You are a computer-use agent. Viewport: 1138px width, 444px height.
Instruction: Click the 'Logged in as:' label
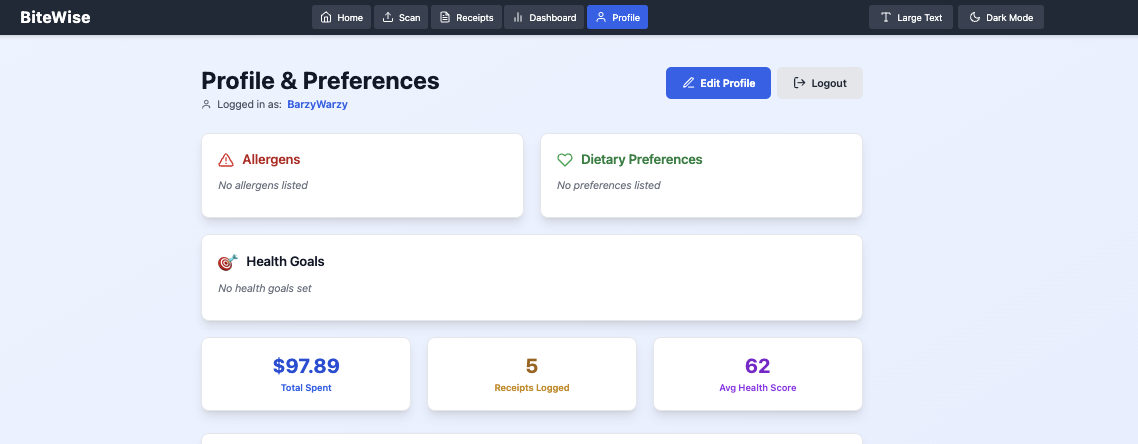pyautogui.click(x=249, y=104)
